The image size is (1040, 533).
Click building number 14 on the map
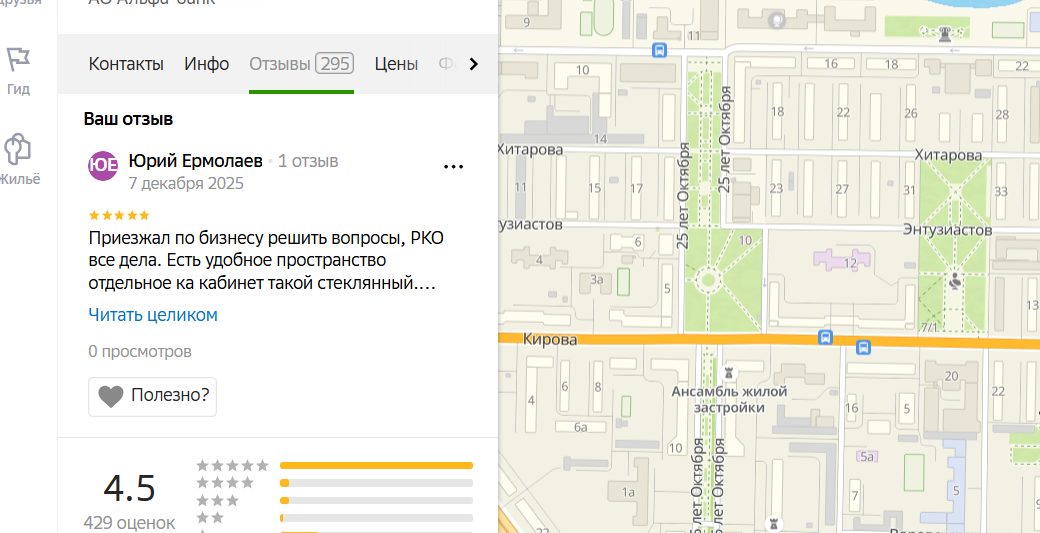click(x=600, y=139)
